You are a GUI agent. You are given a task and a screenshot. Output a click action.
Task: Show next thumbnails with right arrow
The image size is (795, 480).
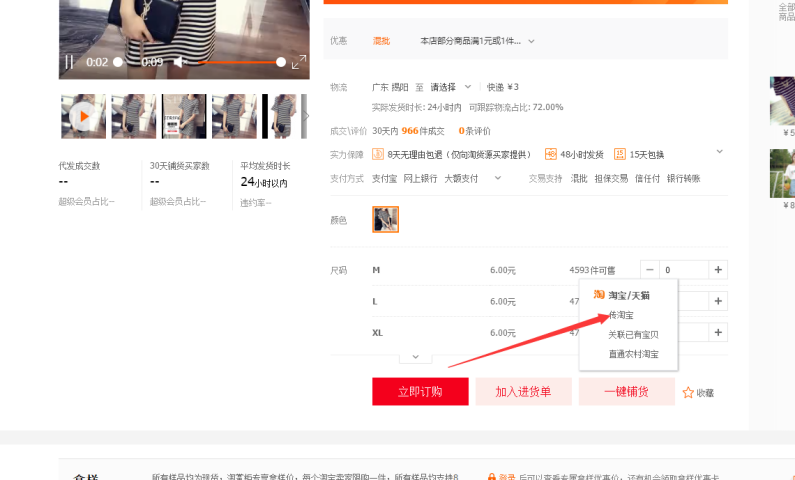click(x=305, y=116)
